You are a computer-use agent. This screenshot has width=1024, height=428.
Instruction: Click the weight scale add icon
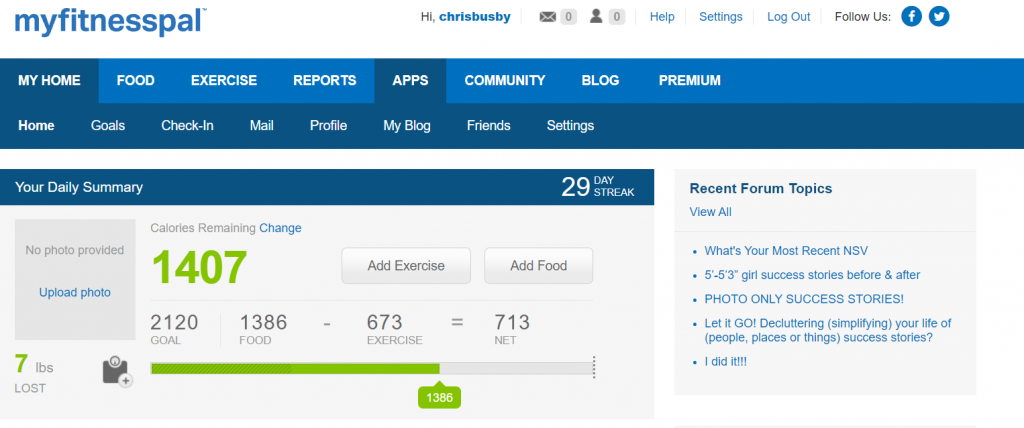pyautogui.click(x=117, y=372)
